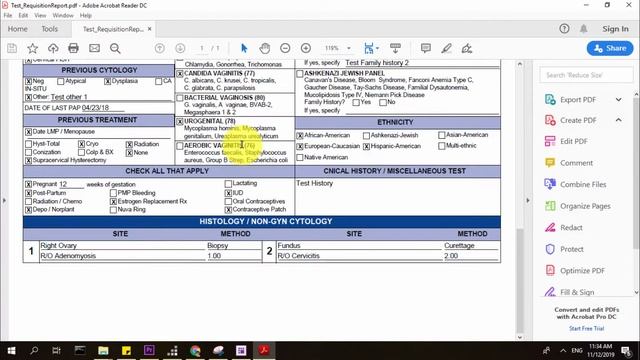Open Windows Start menu
This screenshot has width=640, height=360.
(x=11, y=350)
